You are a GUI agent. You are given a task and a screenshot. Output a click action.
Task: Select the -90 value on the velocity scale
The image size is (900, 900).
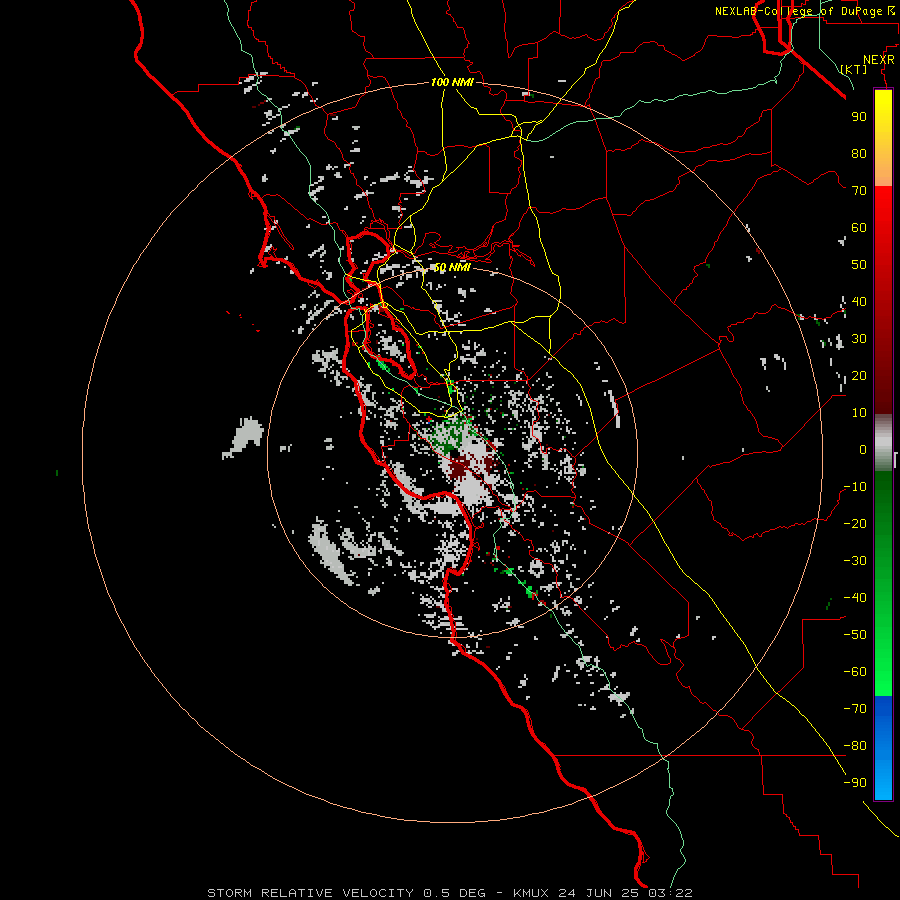(x=855, y=783)
